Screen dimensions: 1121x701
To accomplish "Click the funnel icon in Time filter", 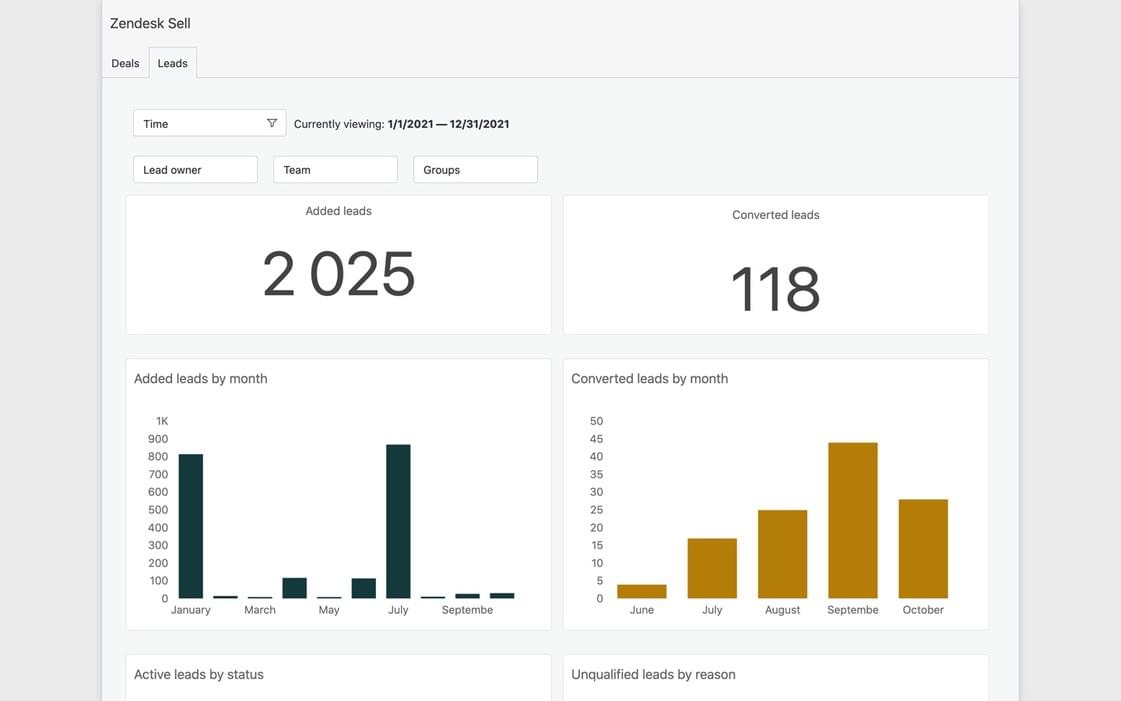I will coord(272,123).
